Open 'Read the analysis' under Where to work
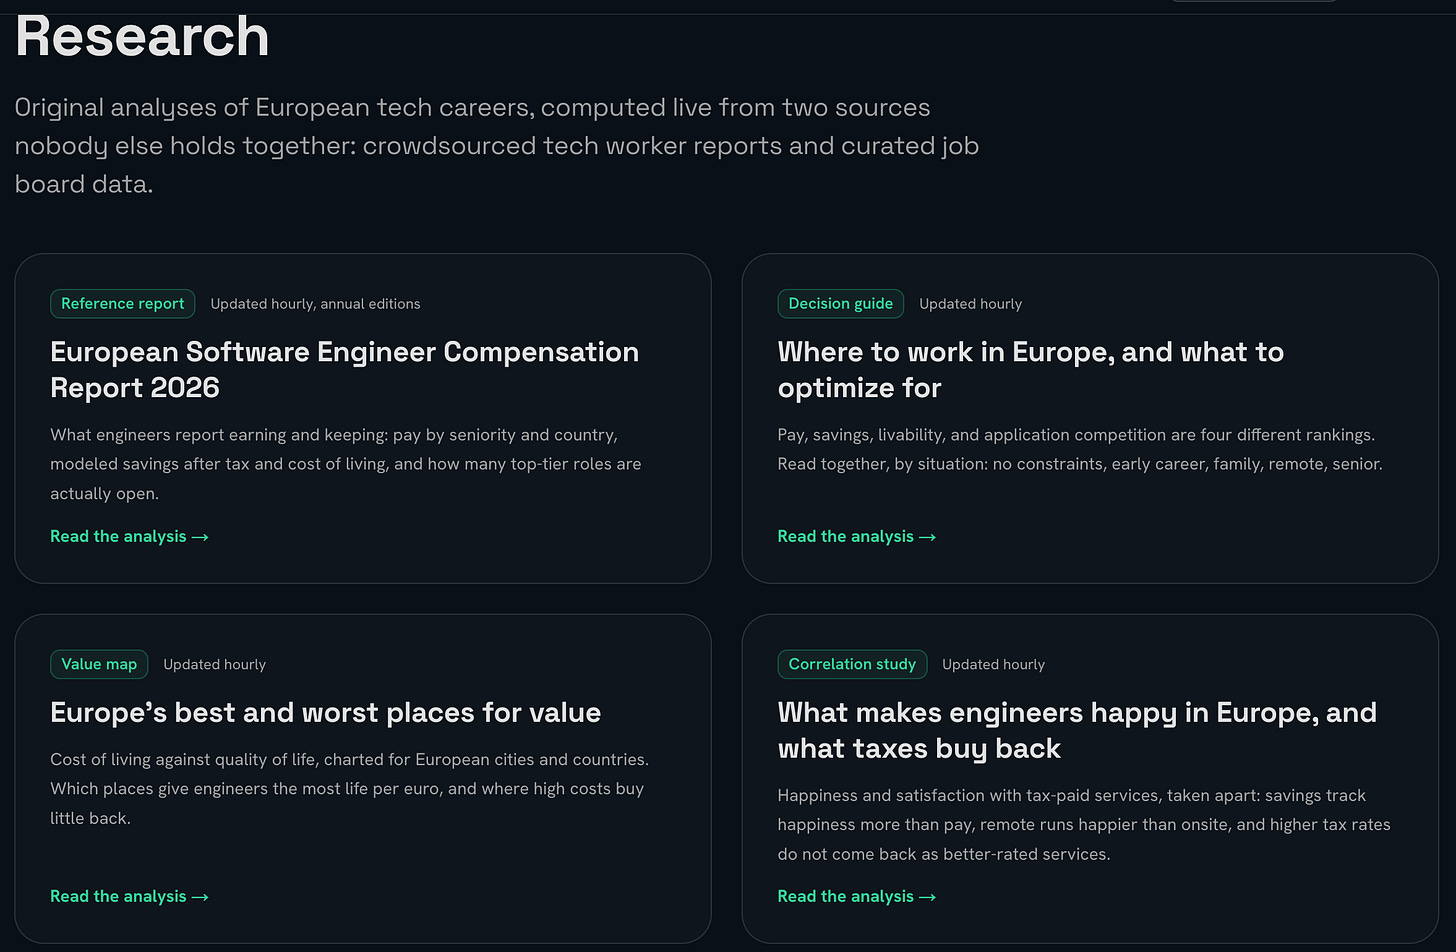Image resolution: width=1456 pixels, height=952 pixels. [857, 537]
